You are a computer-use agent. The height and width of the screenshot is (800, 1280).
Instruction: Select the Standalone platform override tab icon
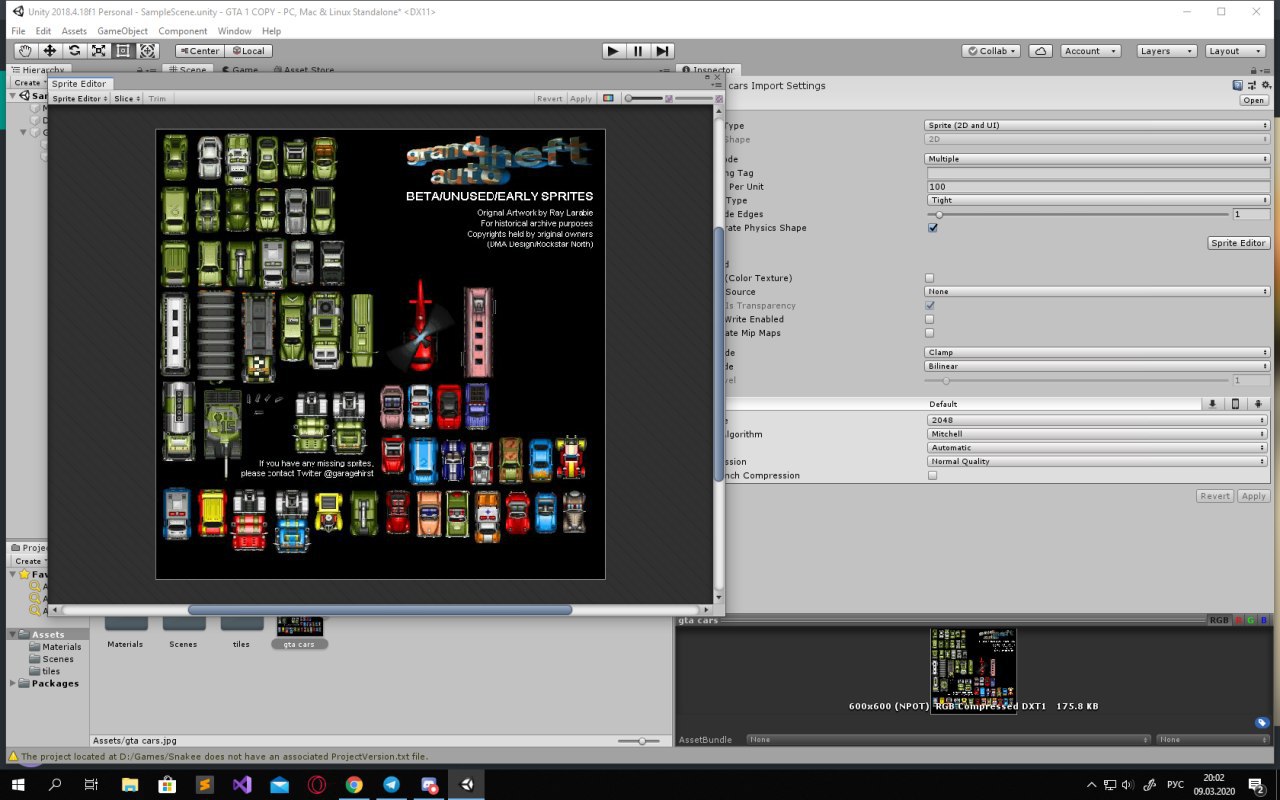[1212, 404]
